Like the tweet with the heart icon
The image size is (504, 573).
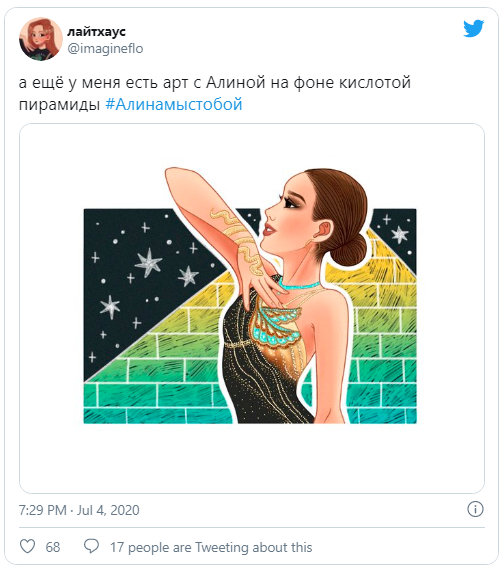(x=27, y=546)
